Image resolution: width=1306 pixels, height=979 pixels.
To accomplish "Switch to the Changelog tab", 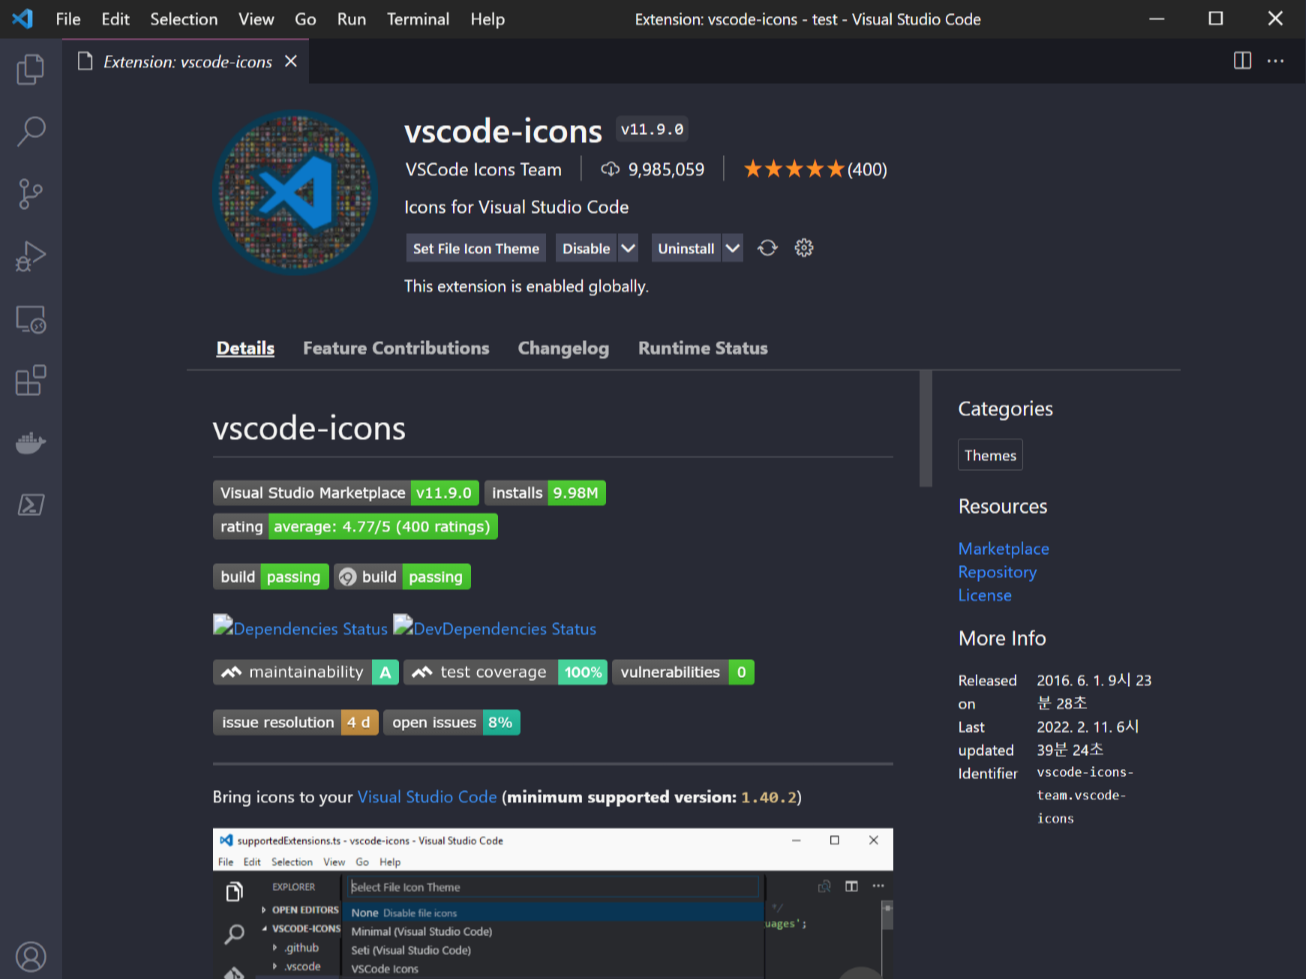I will coord(563,348).
